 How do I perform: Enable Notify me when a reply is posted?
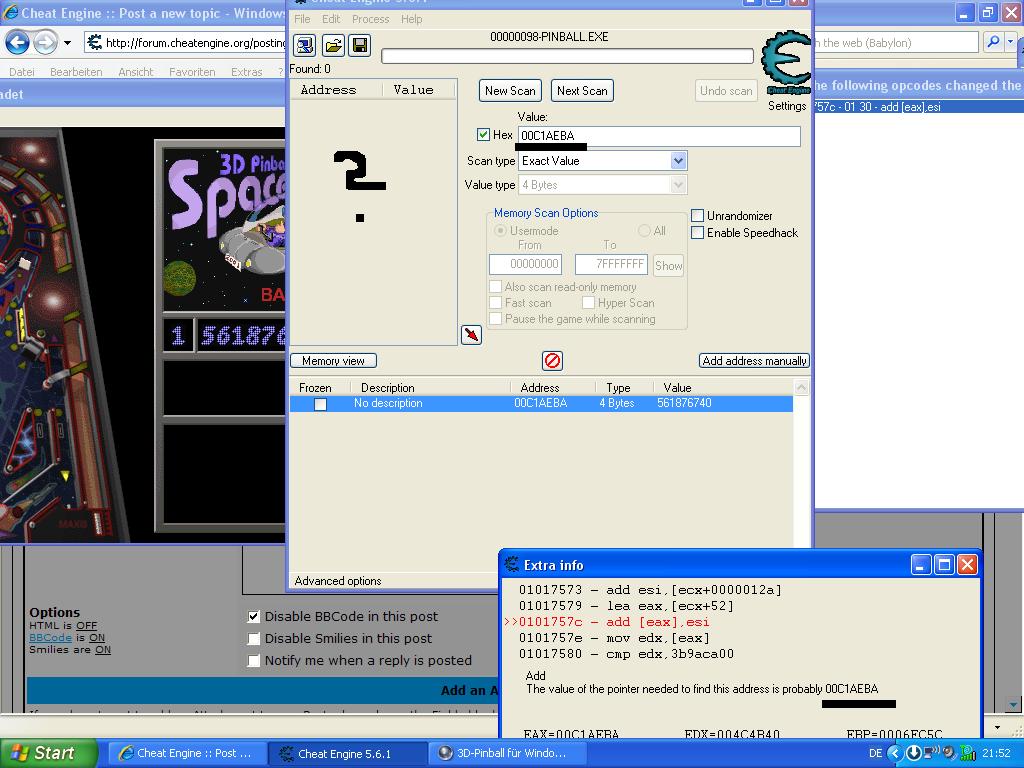click(x=254, y=660)
